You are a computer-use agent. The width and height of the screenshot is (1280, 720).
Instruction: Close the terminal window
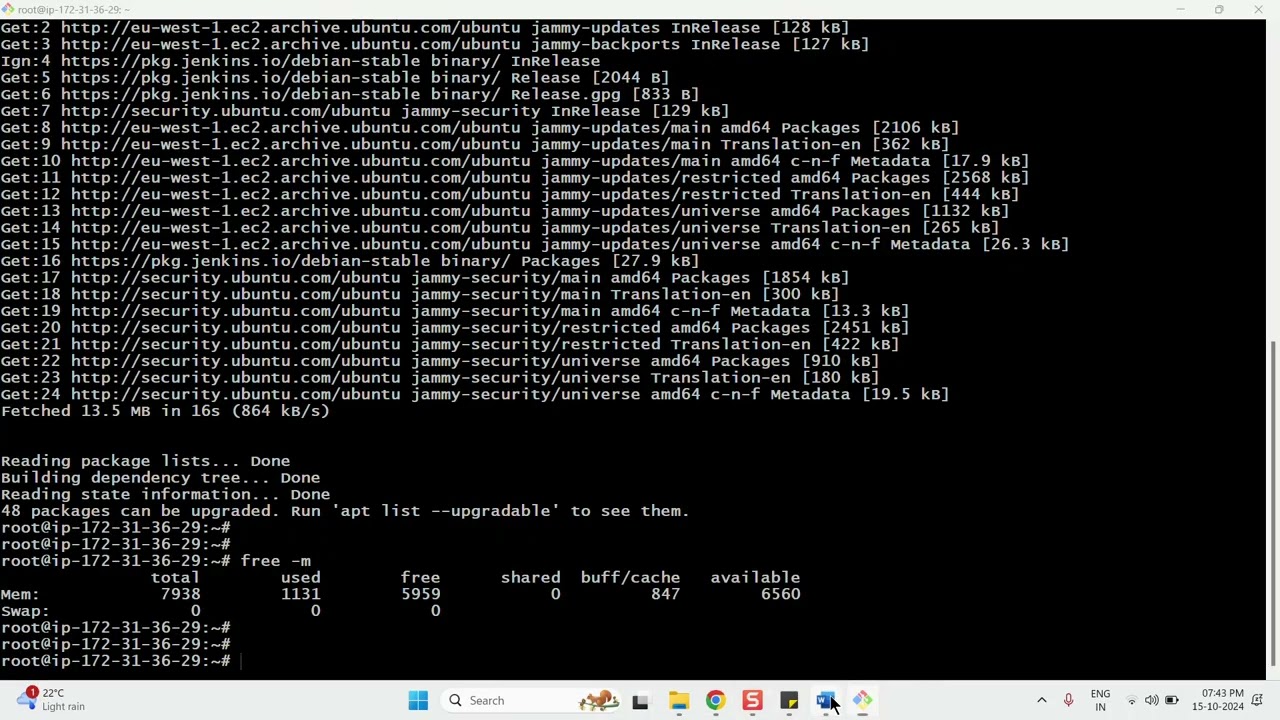pyautogui.click(x=1258, y=9)
